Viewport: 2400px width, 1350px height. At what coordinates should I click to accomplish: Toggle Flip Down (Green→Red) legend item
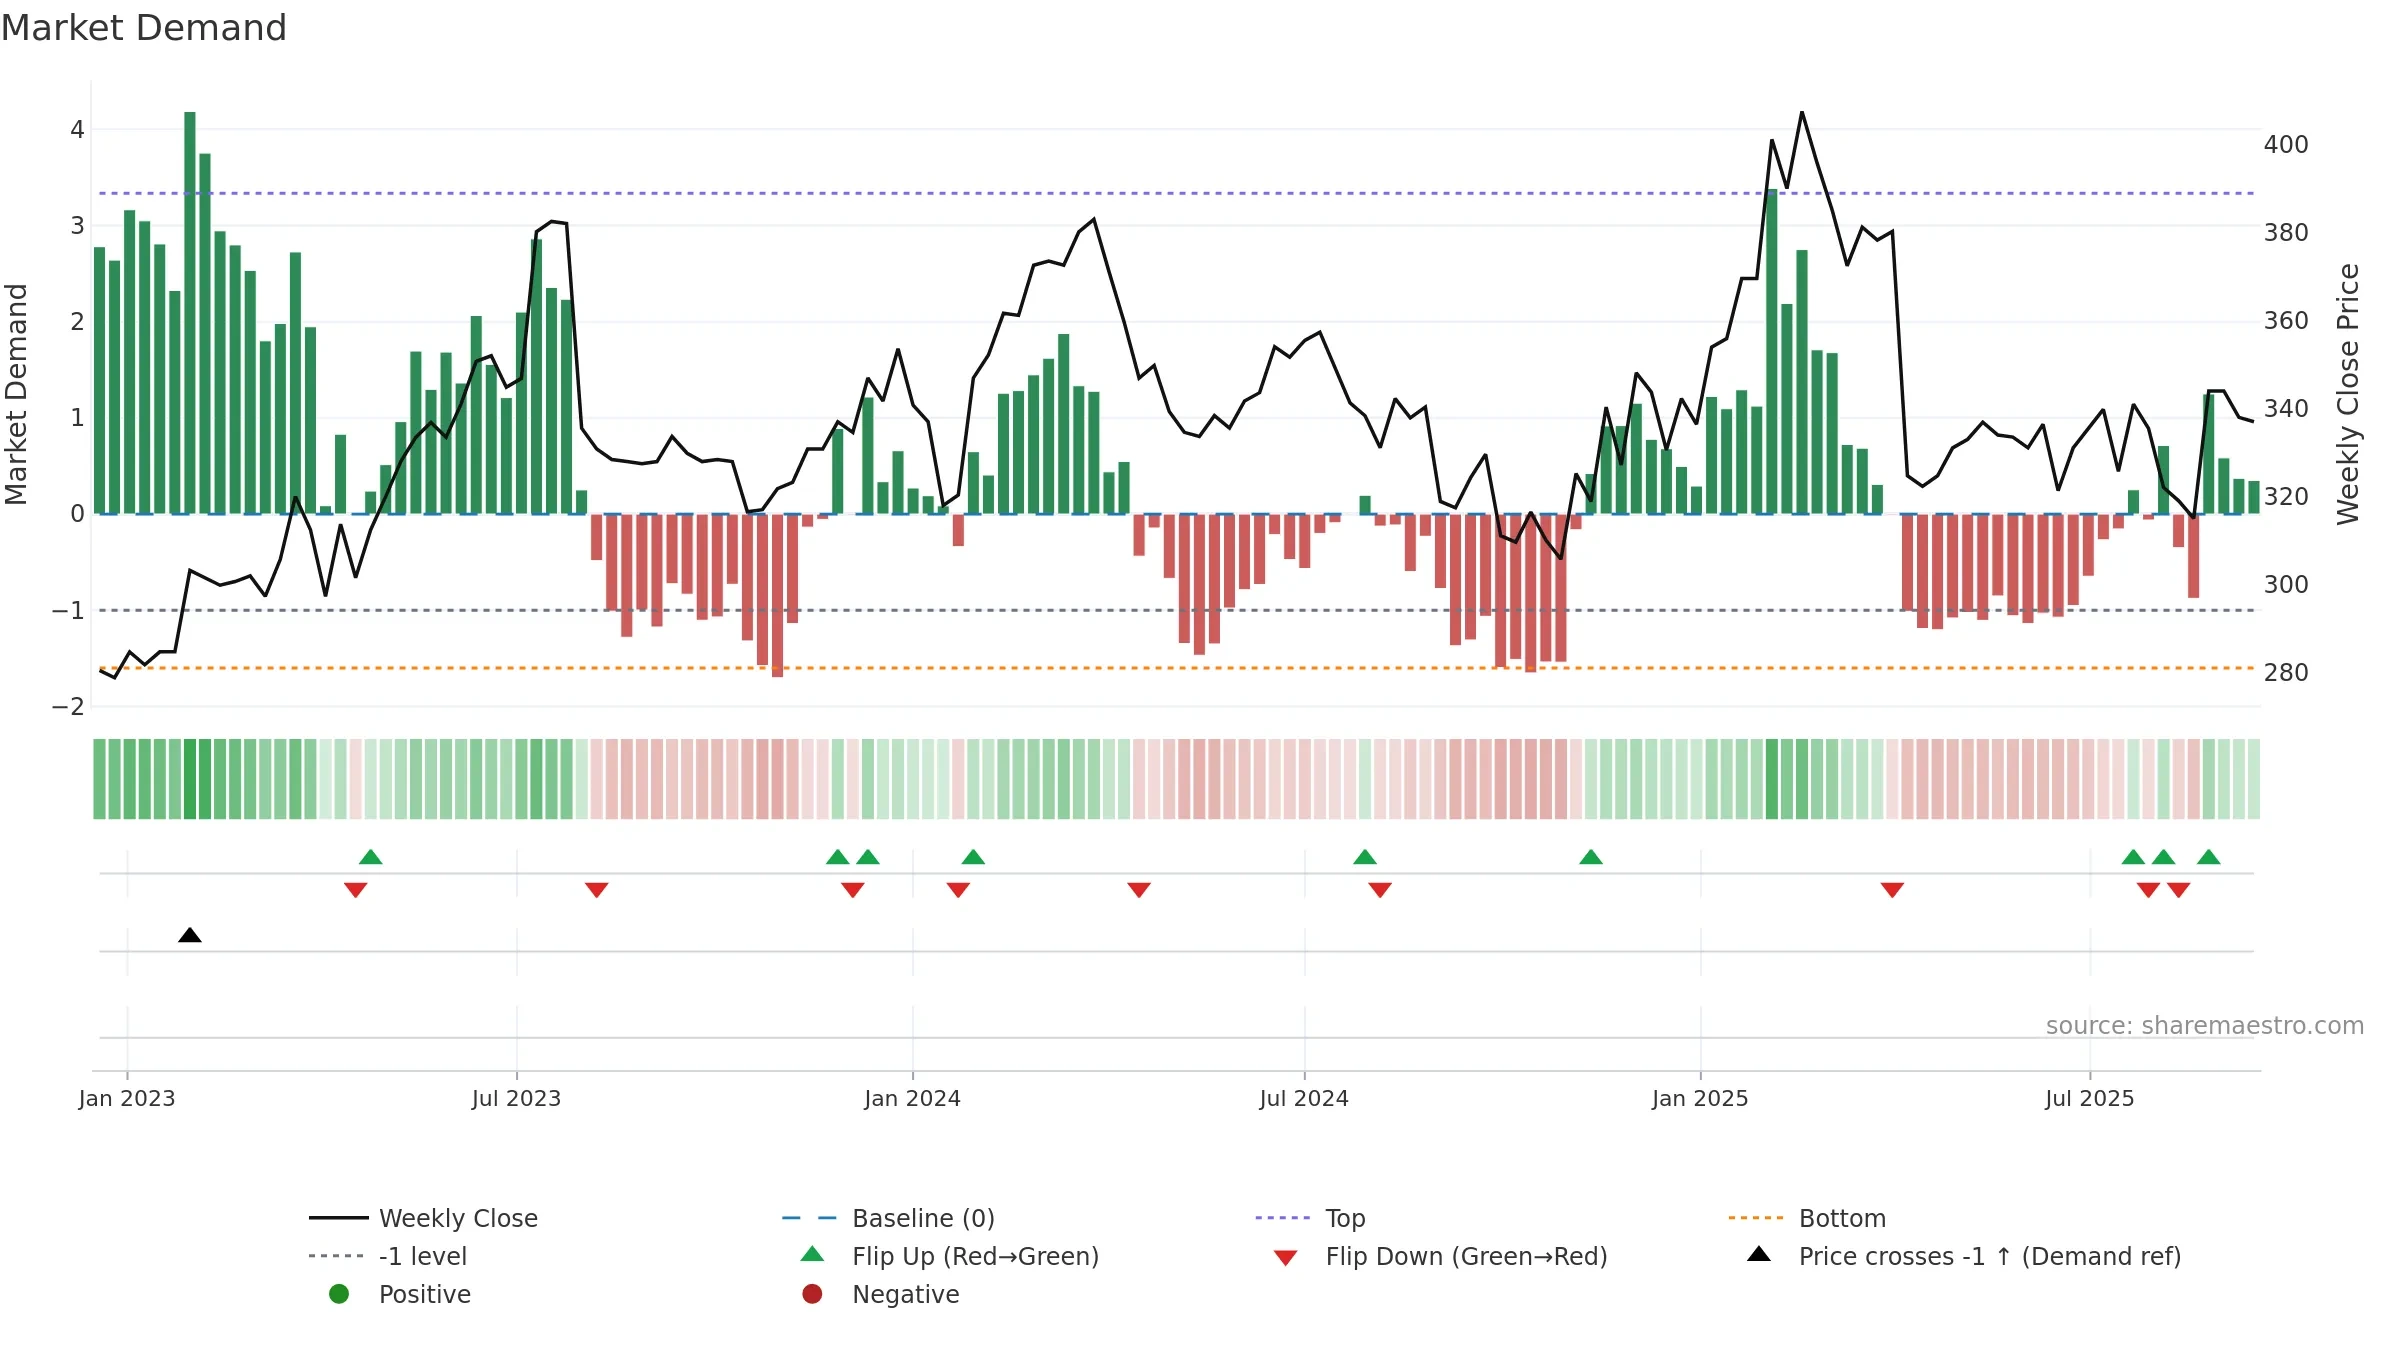coord(1440,1256)
